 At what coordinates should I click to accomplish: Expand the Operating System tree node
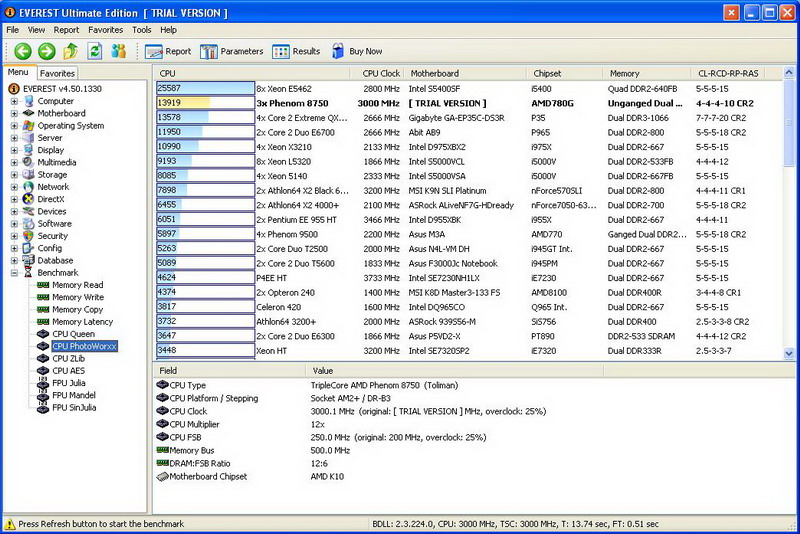coord(14,125)
